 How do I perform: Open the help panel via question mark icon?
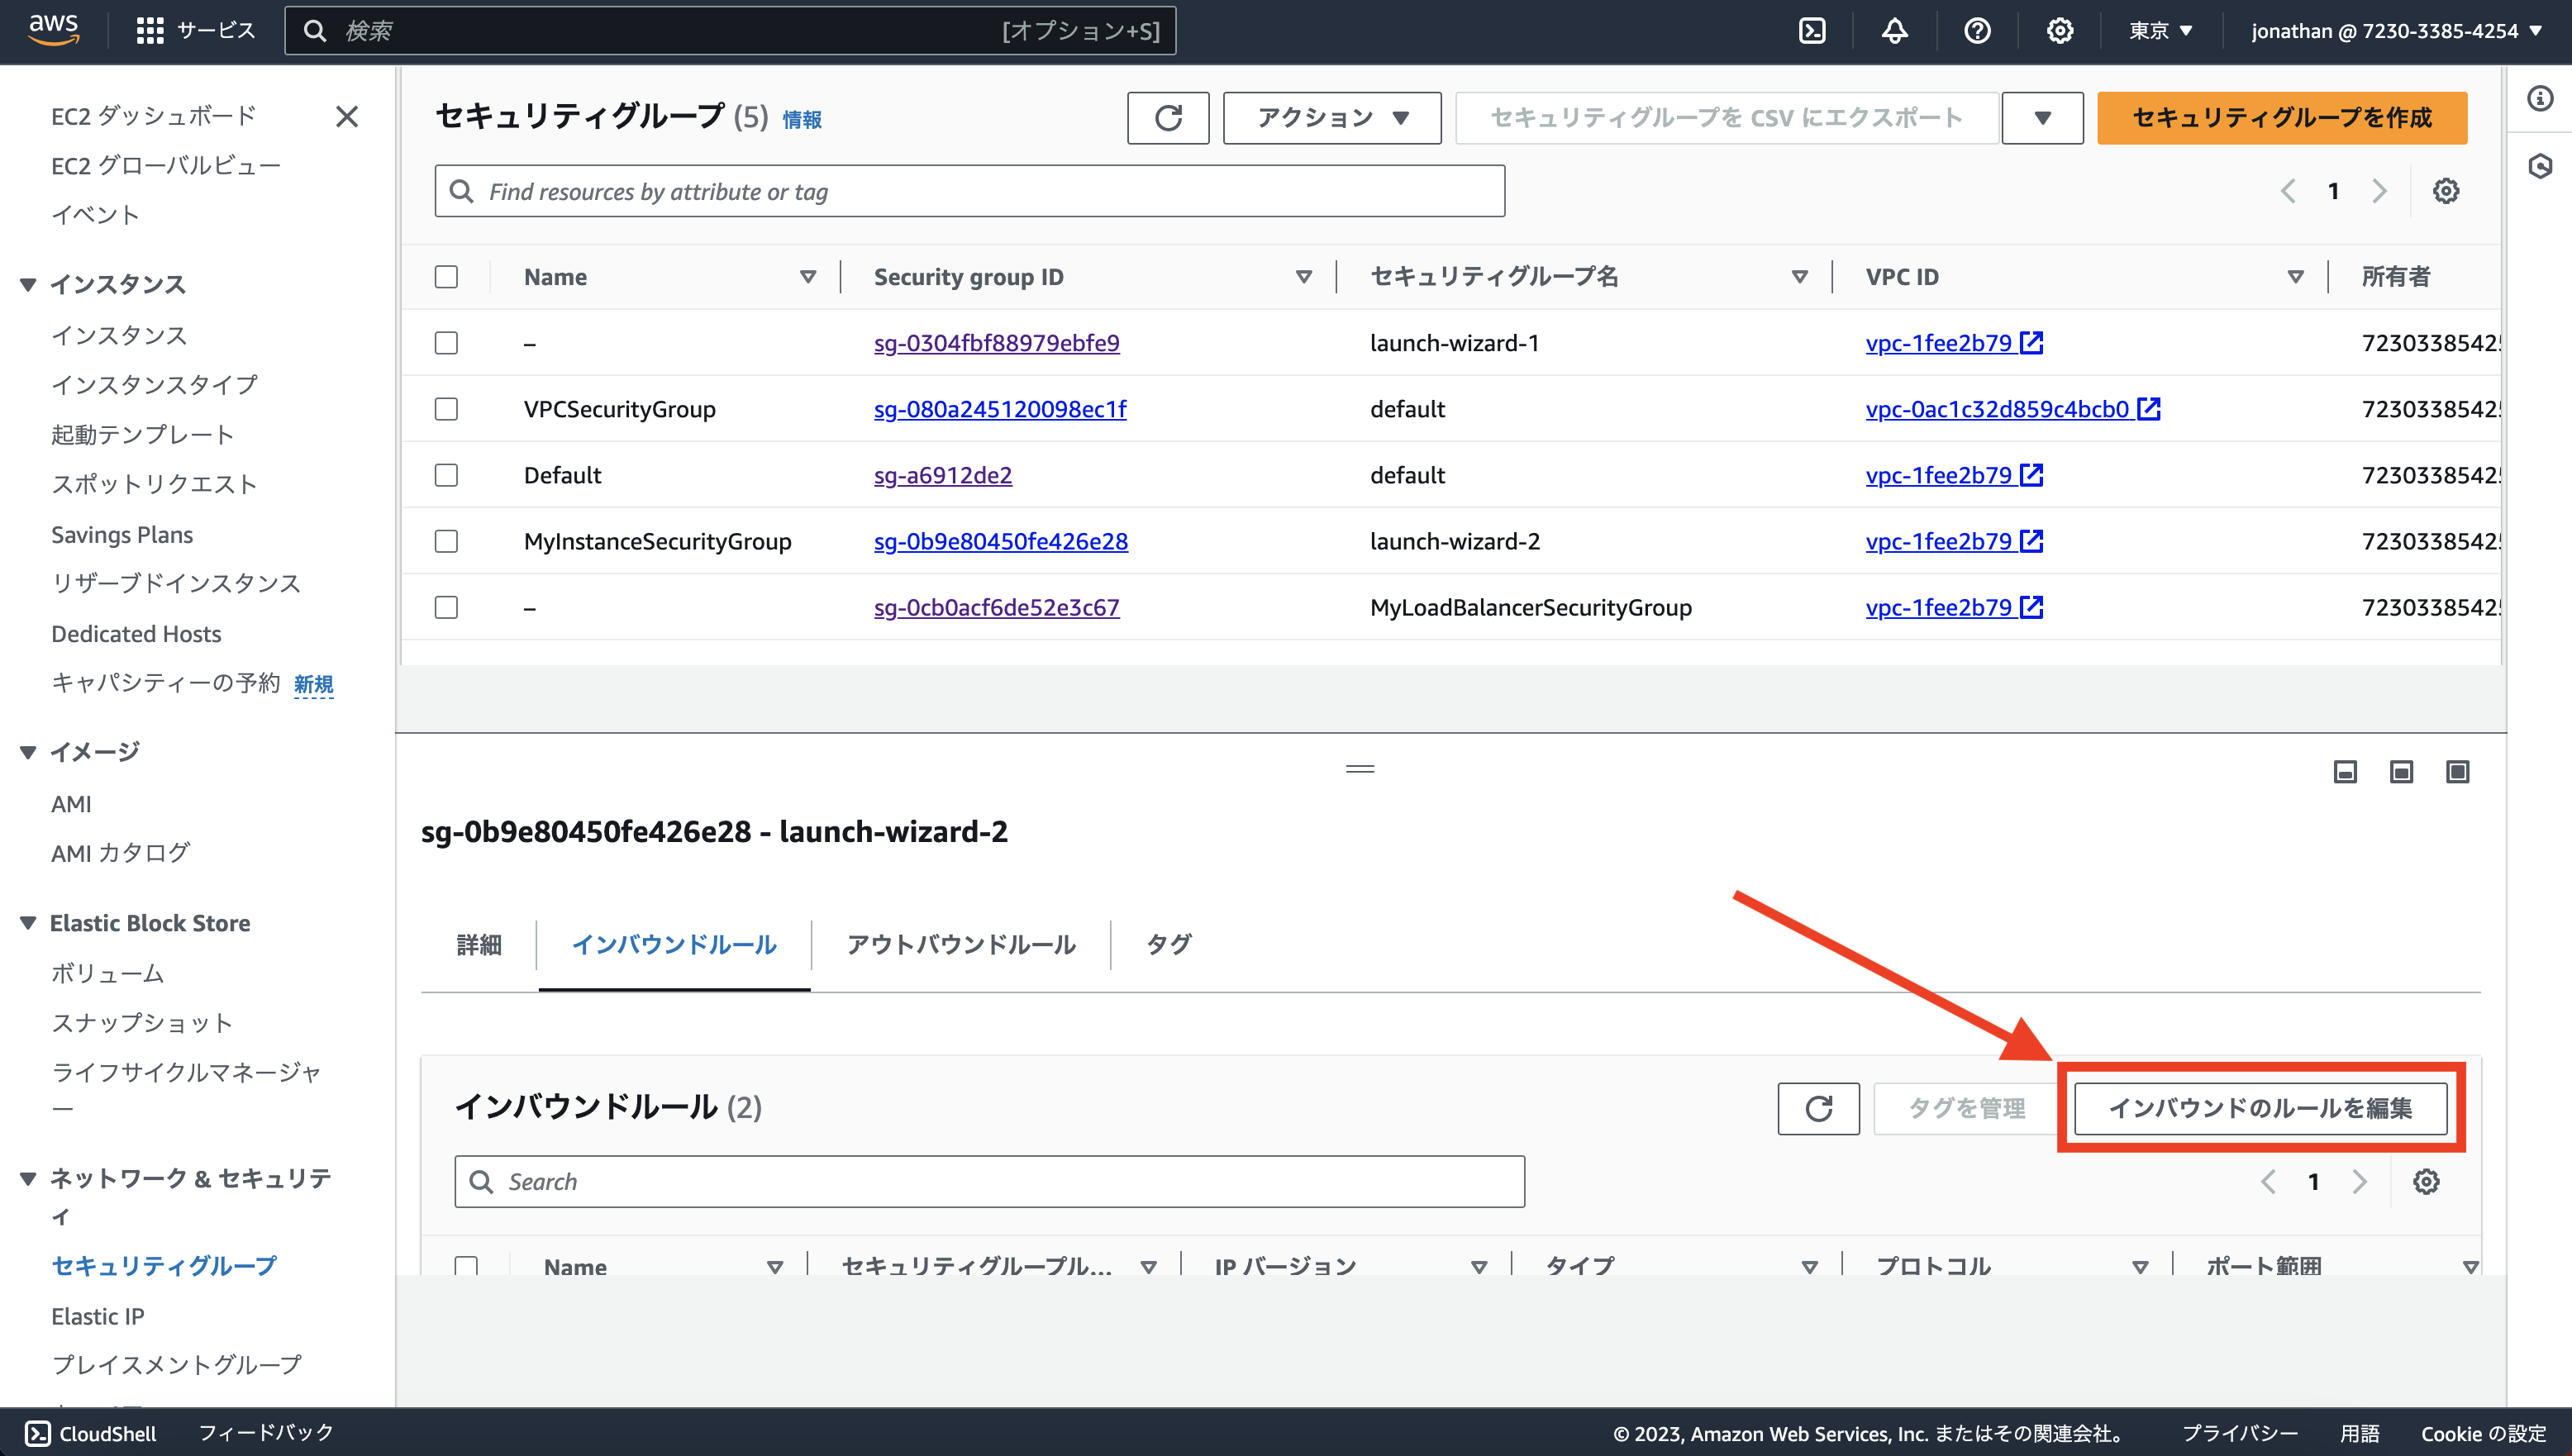coord(1977,30)
